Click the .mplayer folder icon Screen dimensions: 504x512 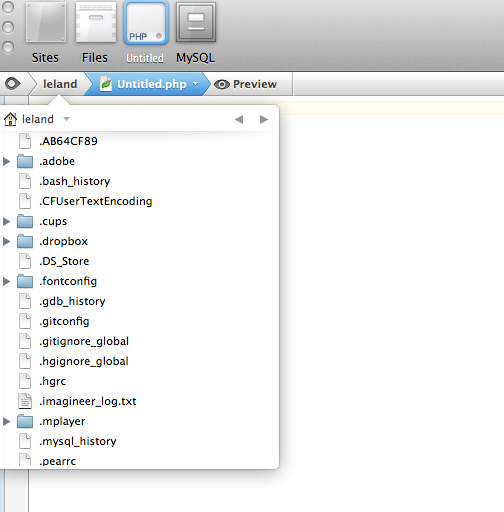(25, 421)
